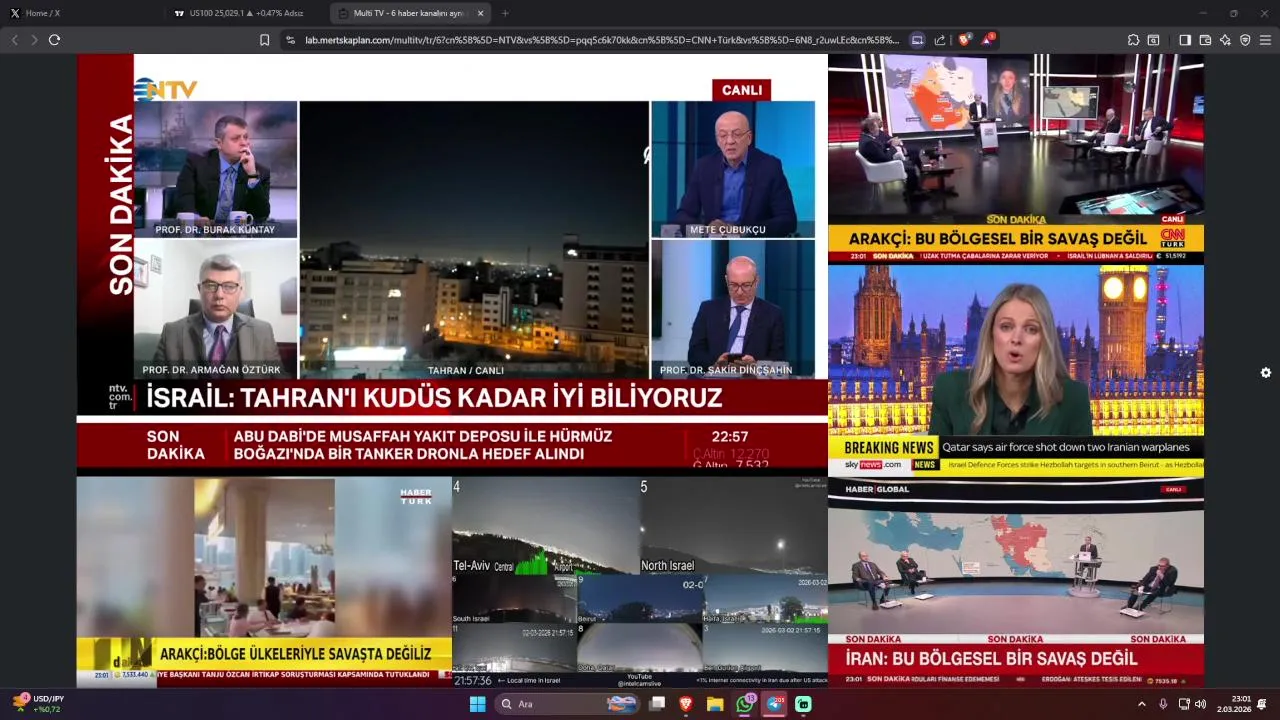Screen dimensions: 1280x720
Task: Select the Habertürk video stream
Action: click(x=264, y=582)
